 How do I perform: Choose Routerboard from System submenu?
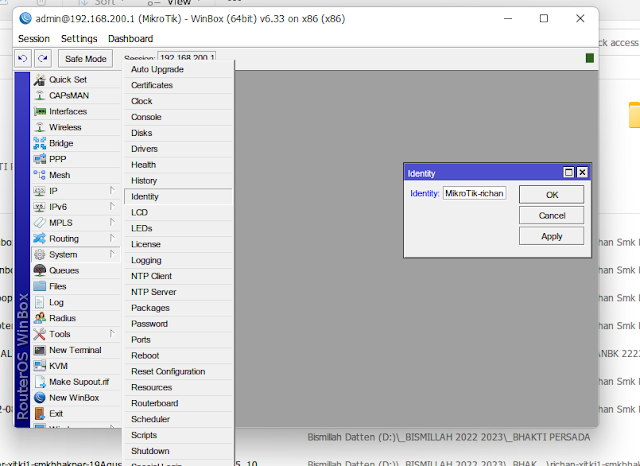[178, 404]
